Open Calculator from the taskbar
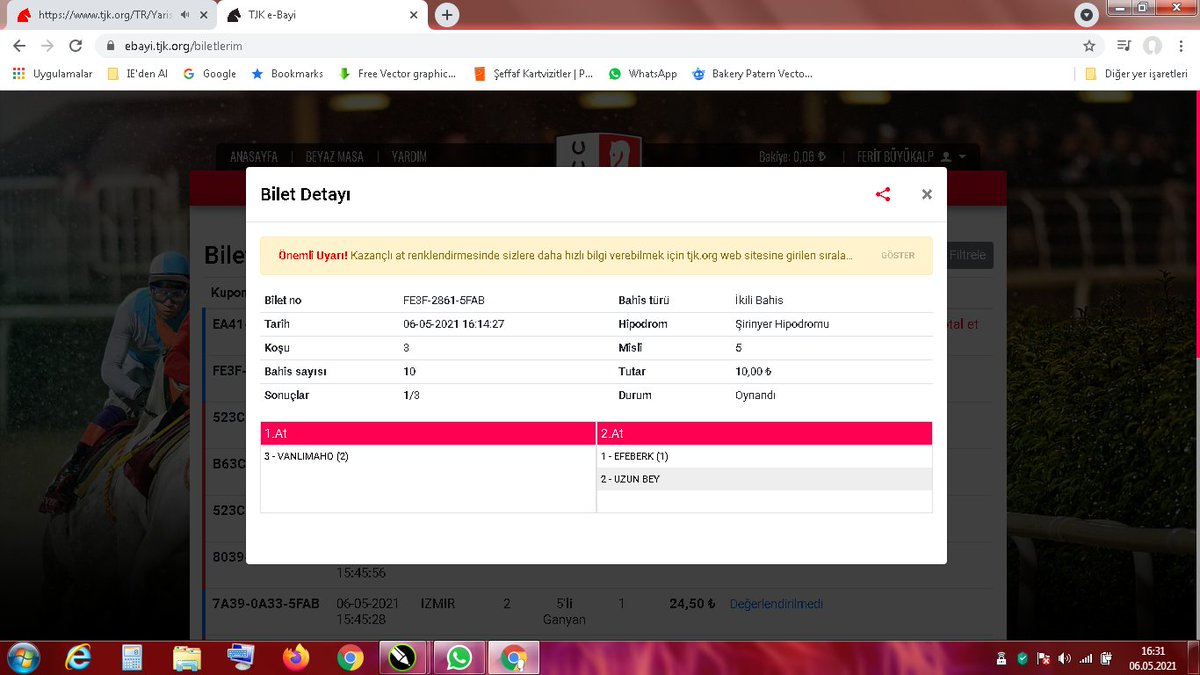1200x675 pixels. pos(131,658)
